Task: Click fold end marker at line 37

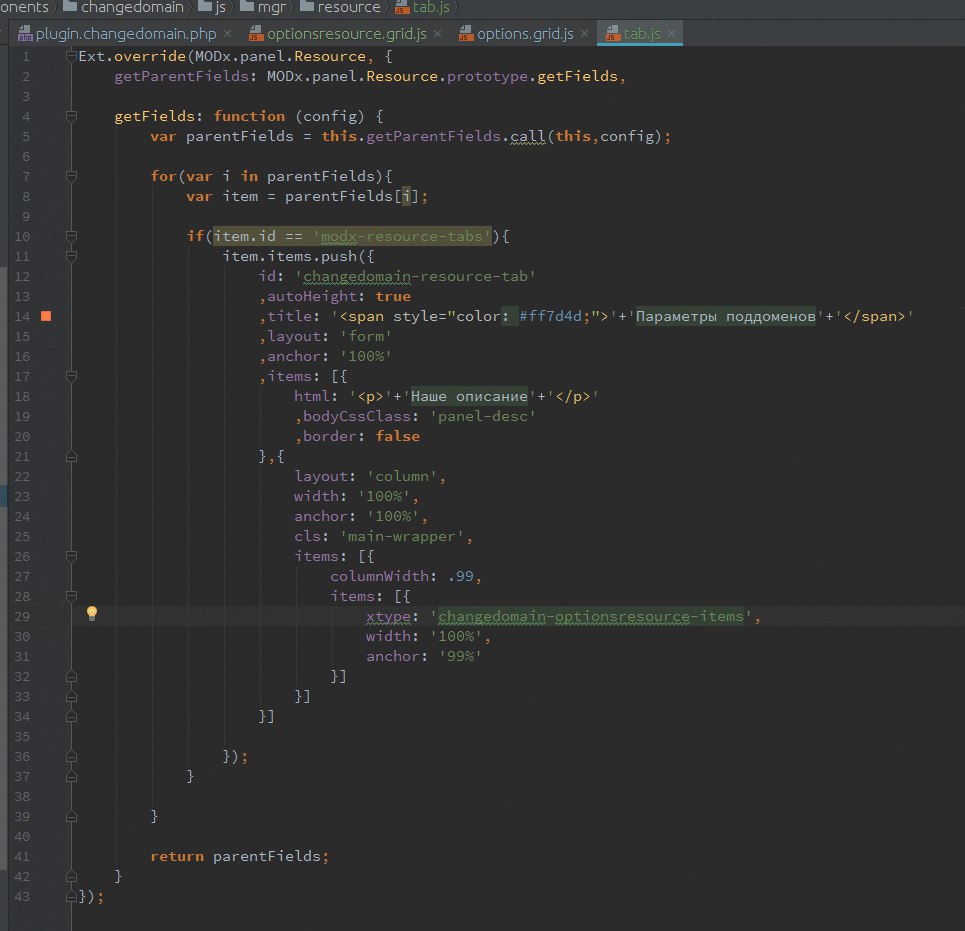Action: coord(71,777)
